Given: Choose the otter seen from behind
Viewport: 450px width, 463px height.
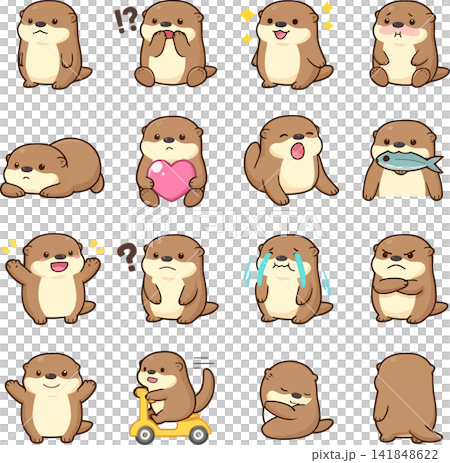Looking at the screenshot, I should click(407, 398).
